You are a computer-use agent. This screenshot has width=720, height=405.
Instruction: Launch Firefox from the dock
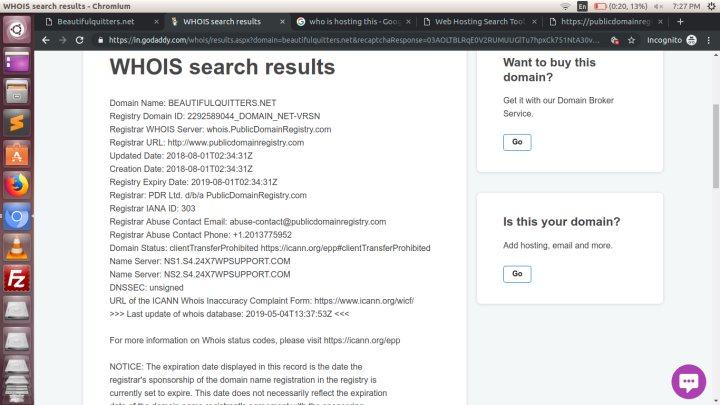[x=17, y=185]
